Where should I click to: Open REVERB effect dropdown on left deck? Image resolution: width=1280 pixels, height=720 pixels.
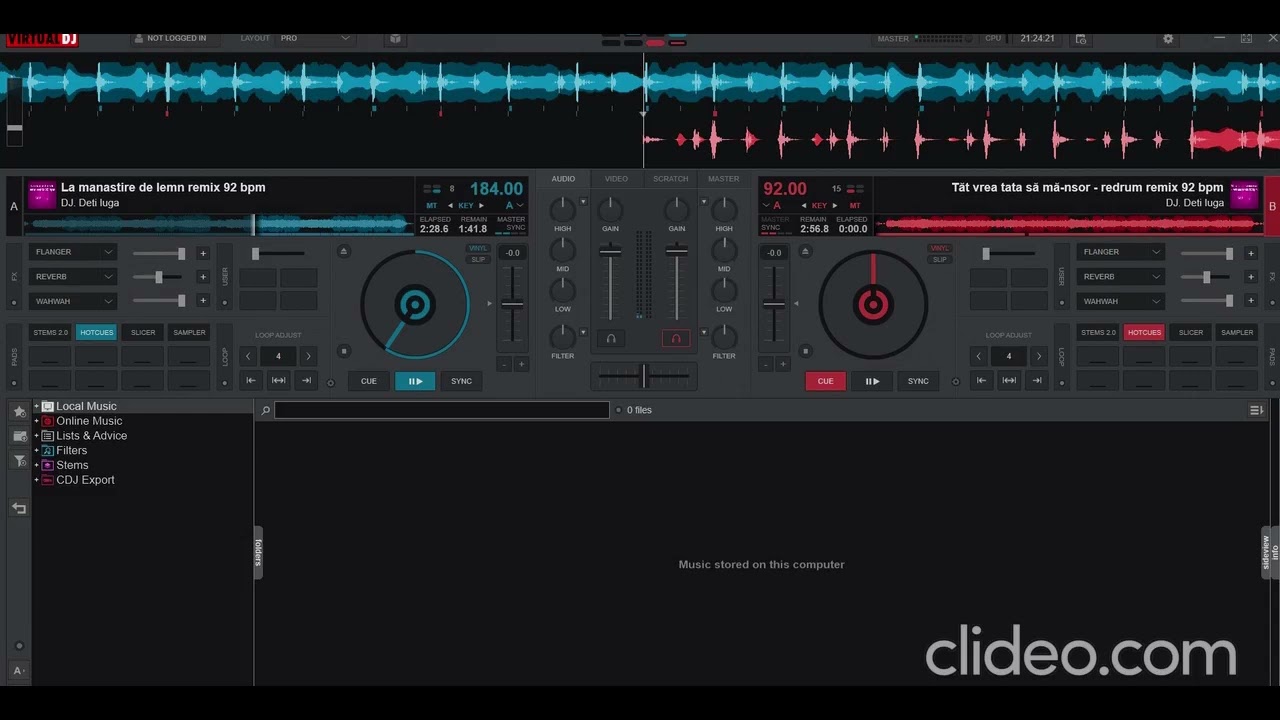tap(73, 276)
